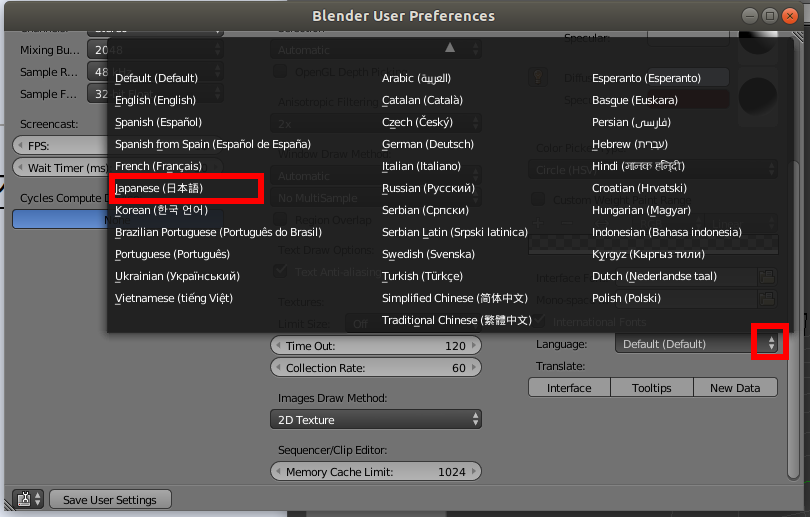Click the Time Out value field
Screen dimensions: 810x517
(x=376, y=346)
